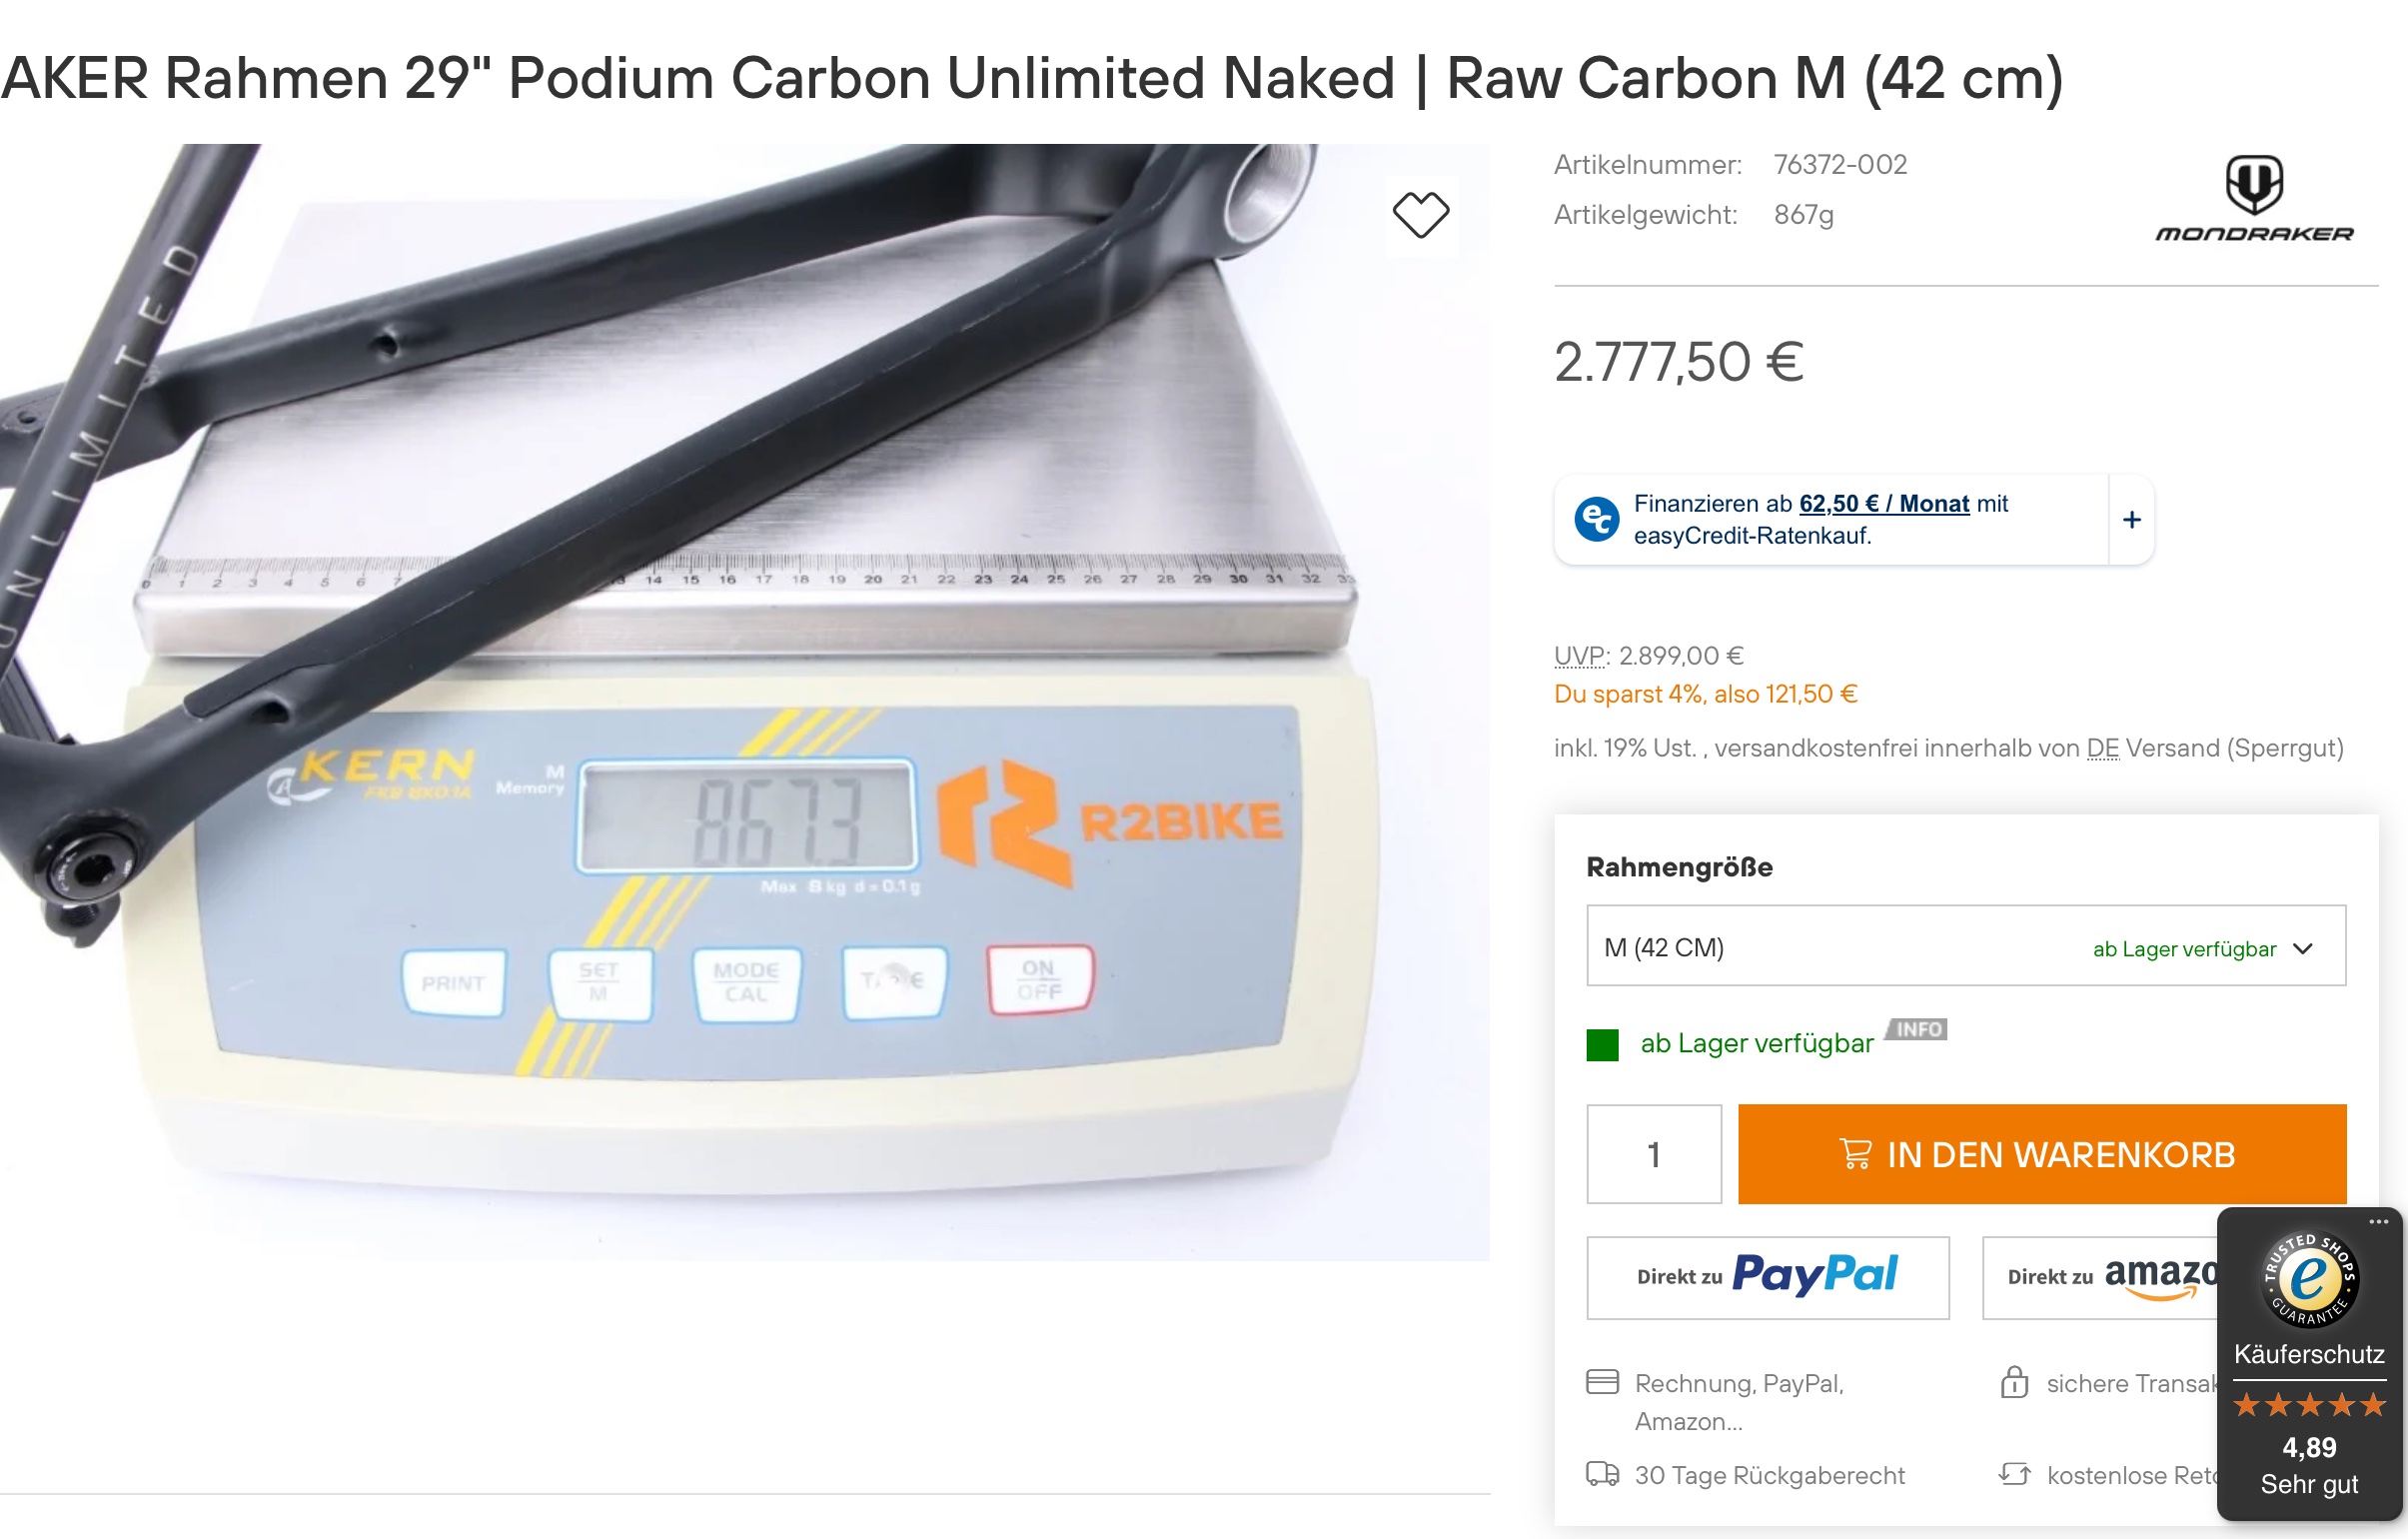Open the Mondraker brand logo
Screen dimensions: 2408x1539
pos(2254,198)
